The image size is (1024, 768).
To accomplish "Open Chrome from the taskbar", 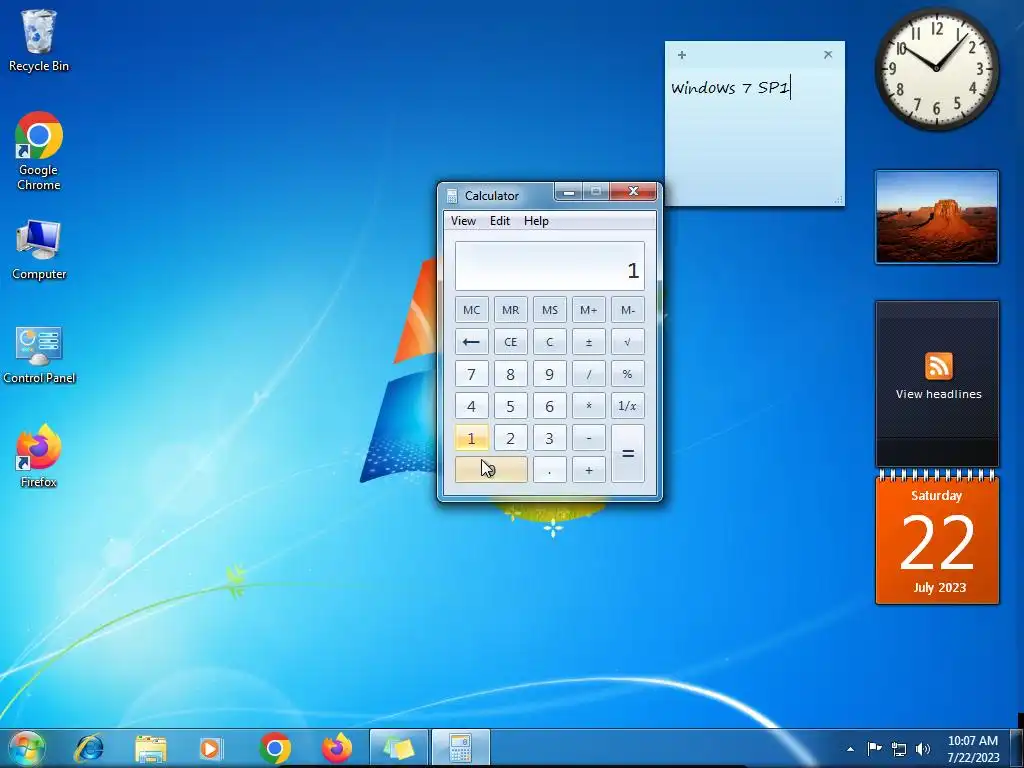I will 274,748.
